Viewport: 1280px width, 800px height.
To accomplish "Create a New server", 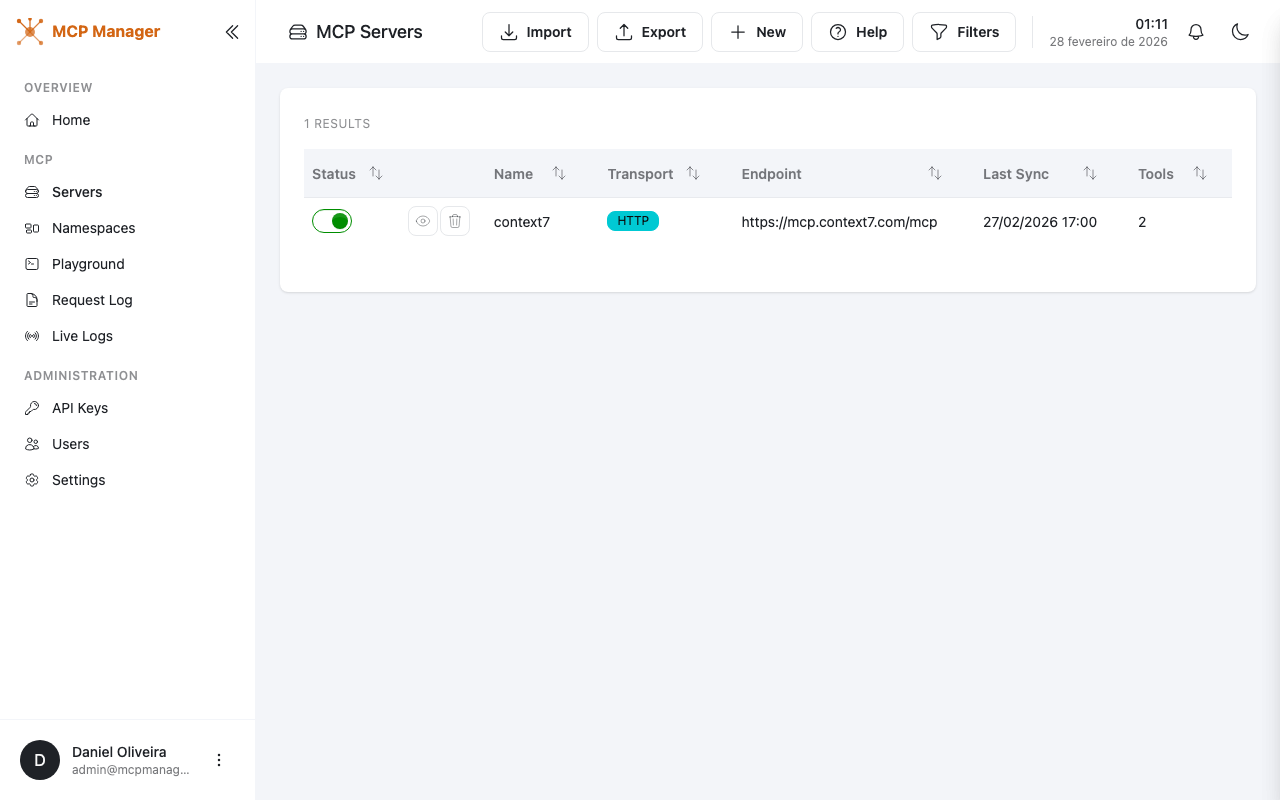I will pos(757,32).
